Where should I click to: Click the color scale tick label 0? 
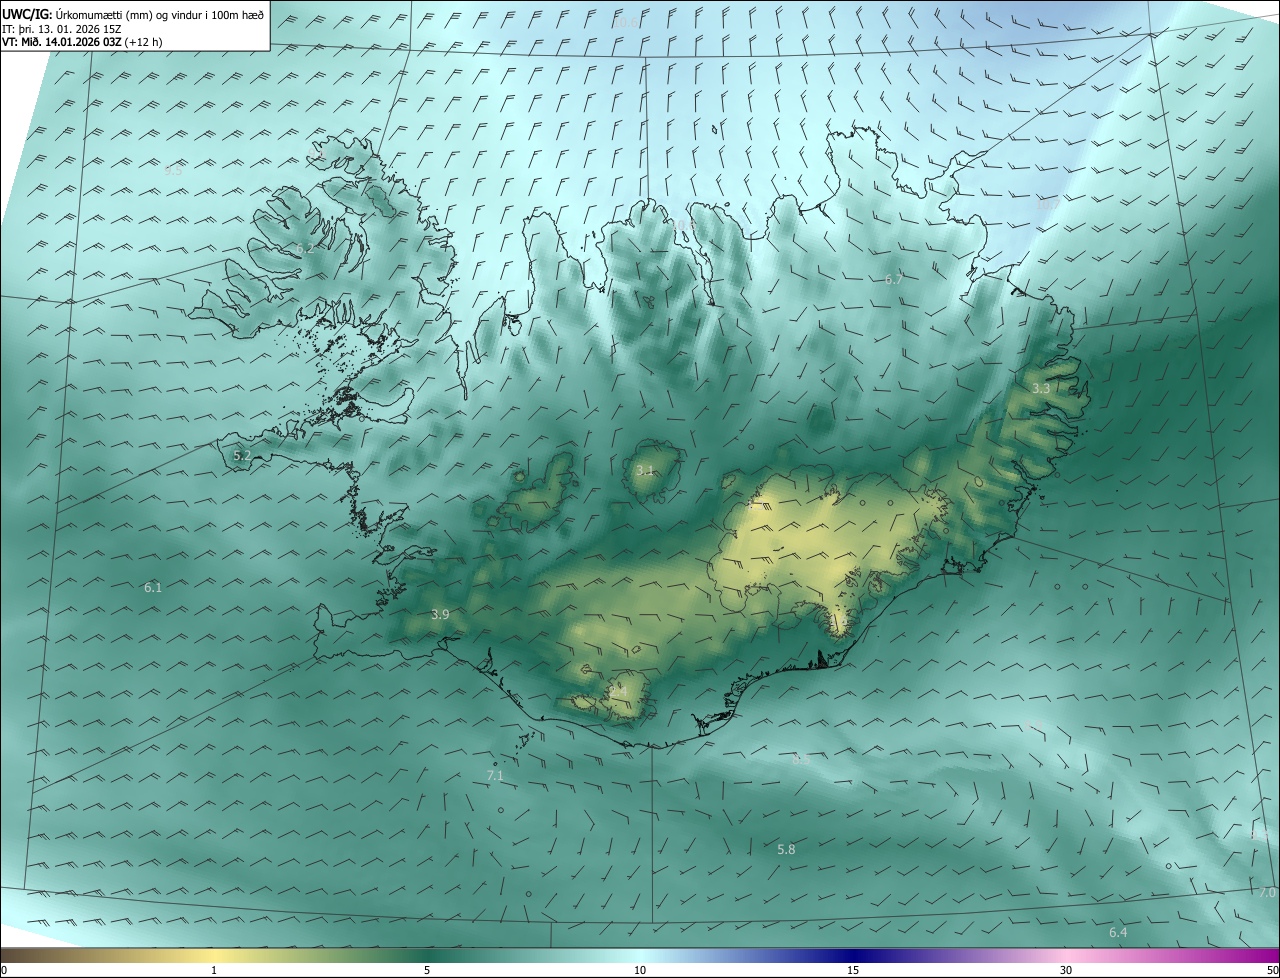[4, 970]
